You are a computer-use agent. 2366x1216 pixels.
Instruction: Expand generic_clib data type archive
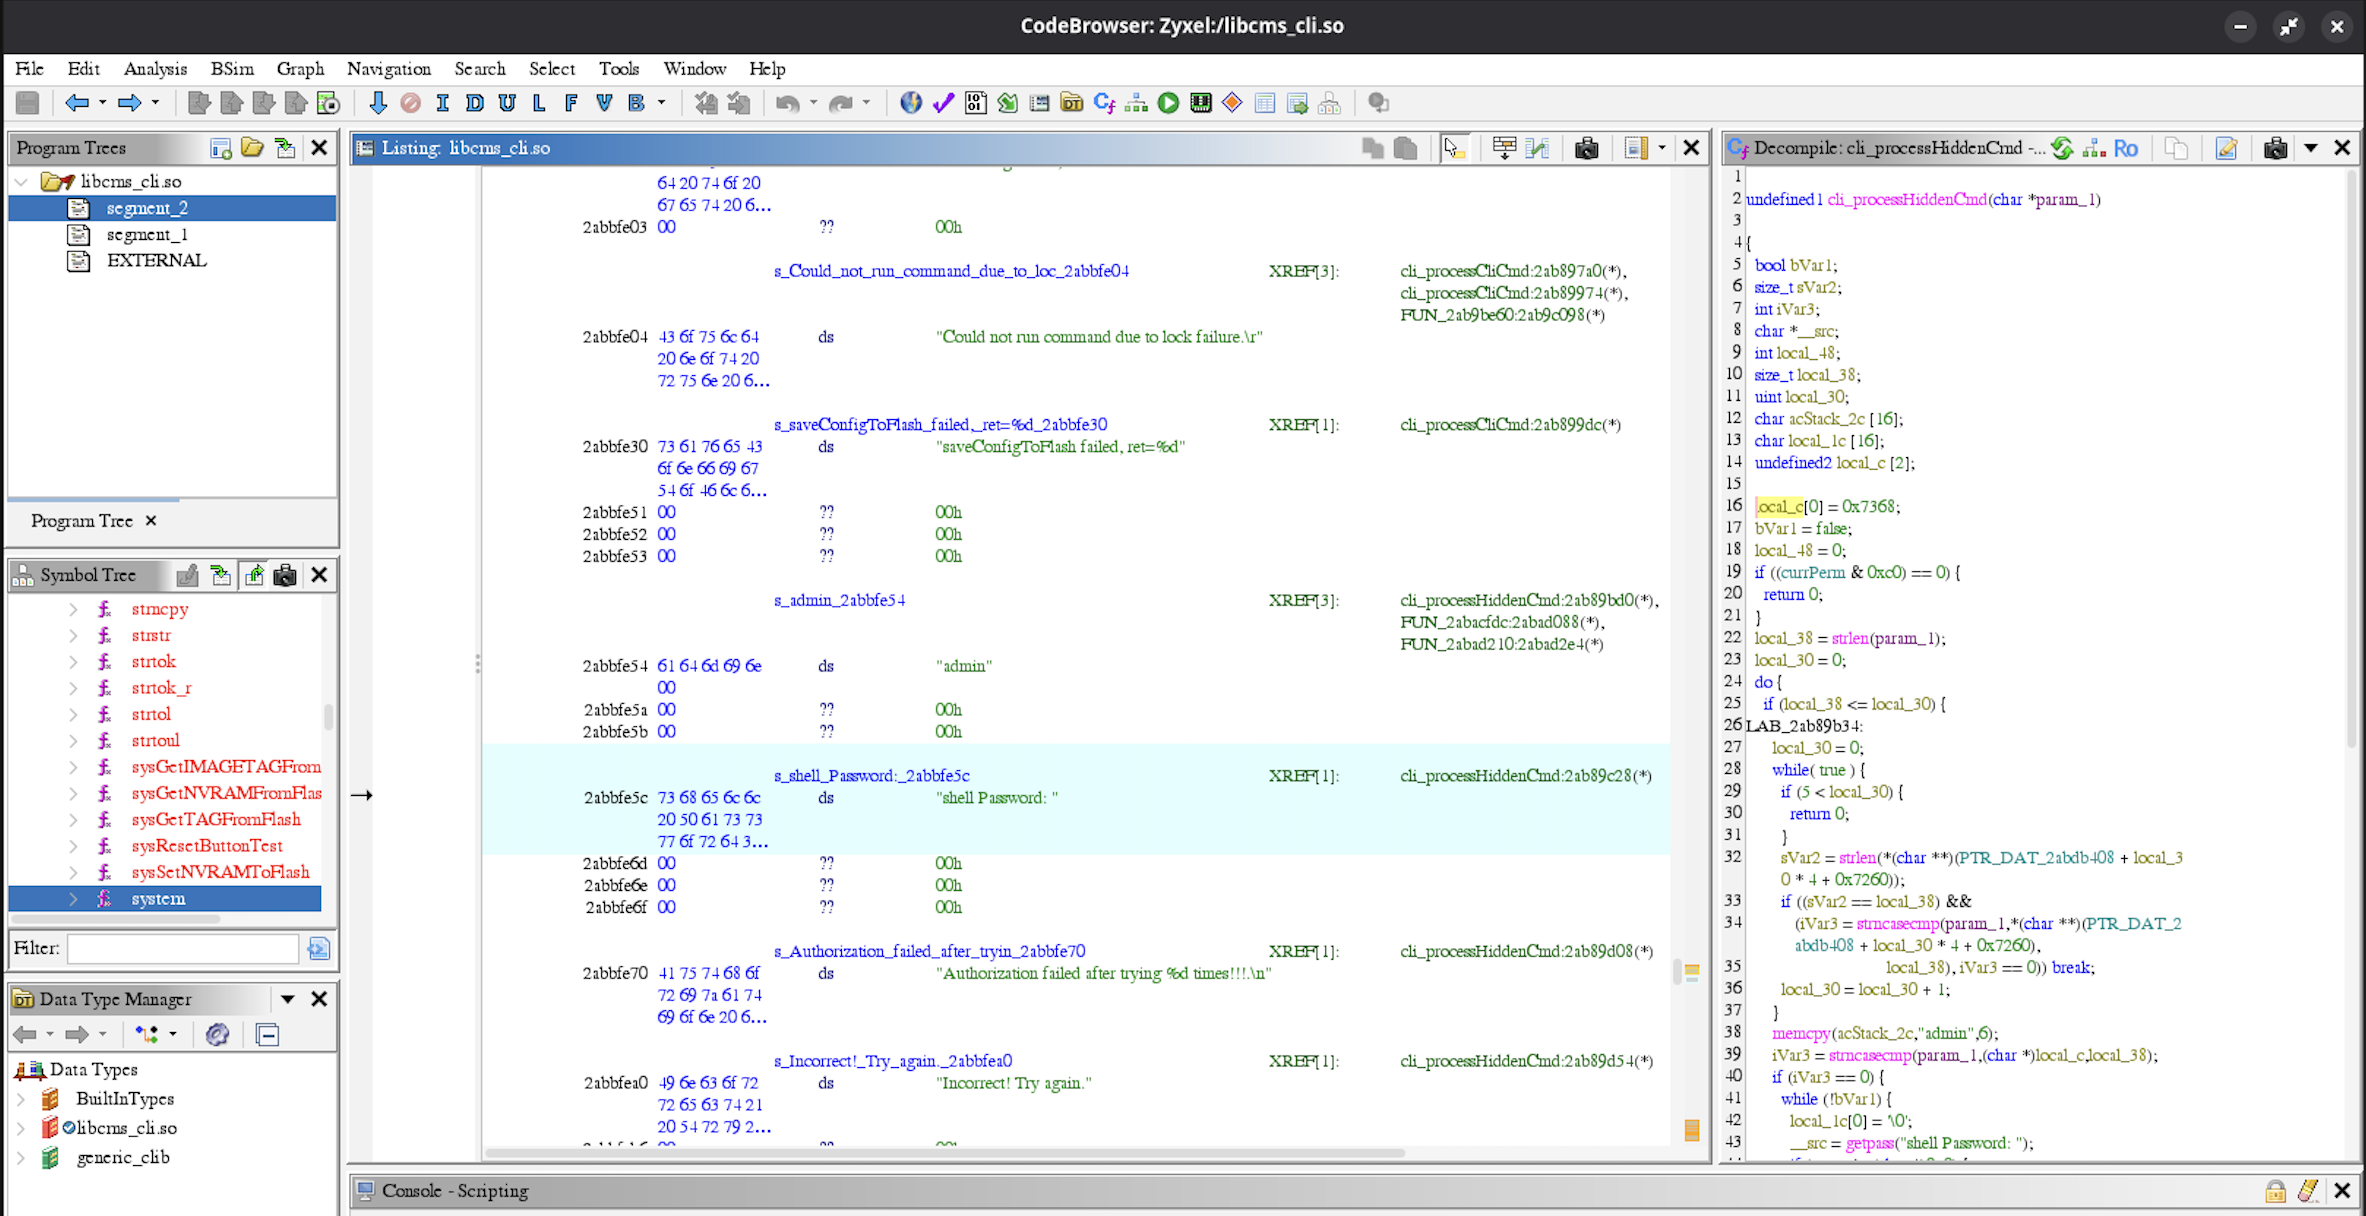(21, 1158)
